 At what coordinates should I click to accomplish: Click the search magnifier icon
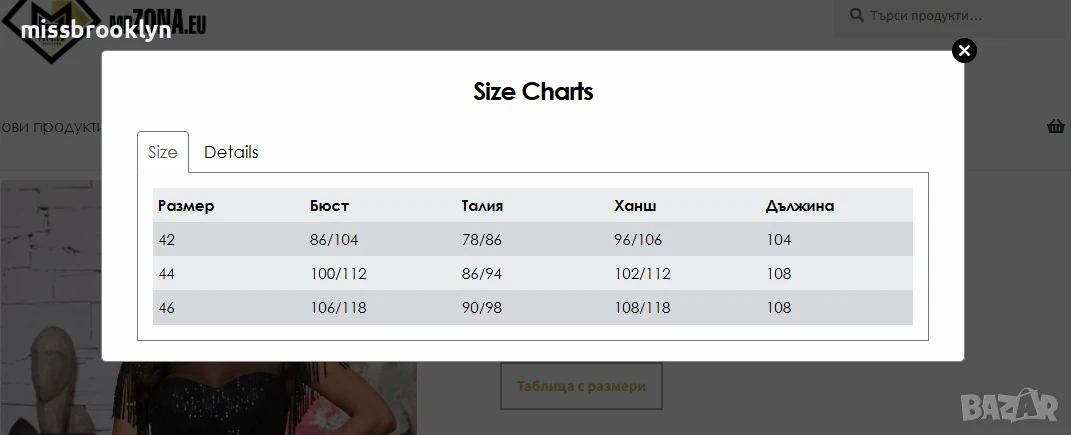point(856,15)
